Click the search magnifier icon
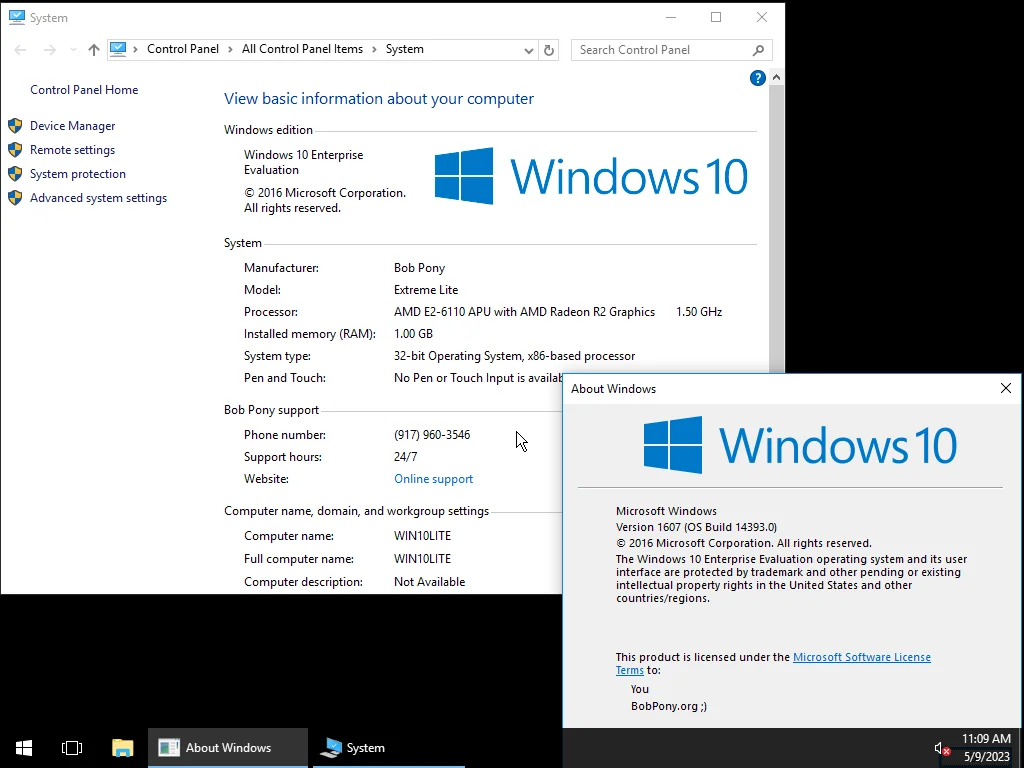1024x768 pixels. click(x=758, y=50)
